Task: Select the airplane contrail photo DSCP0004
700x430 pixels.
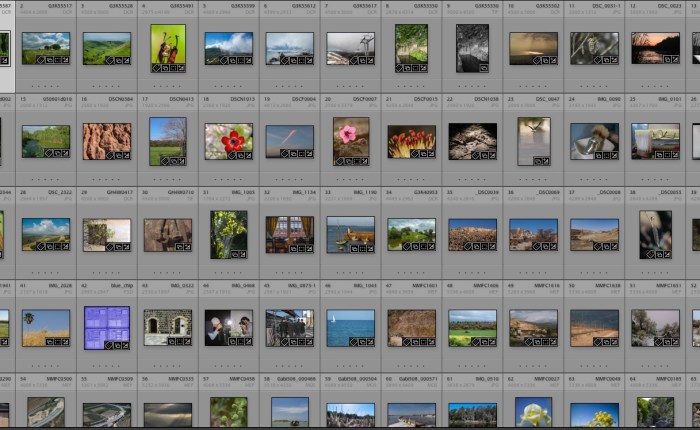Action: [289, 139]
